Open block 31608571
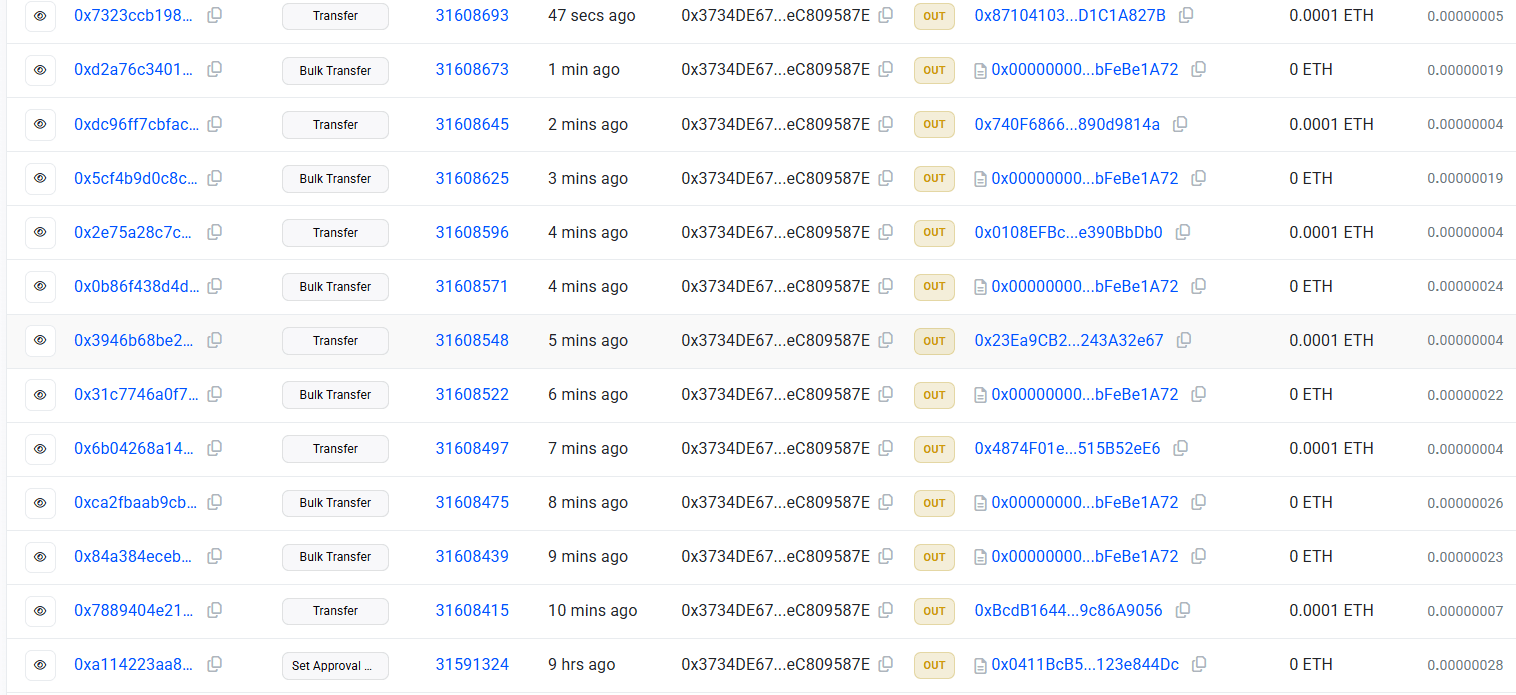The image size is (1516, 695). tap(471, 286)
